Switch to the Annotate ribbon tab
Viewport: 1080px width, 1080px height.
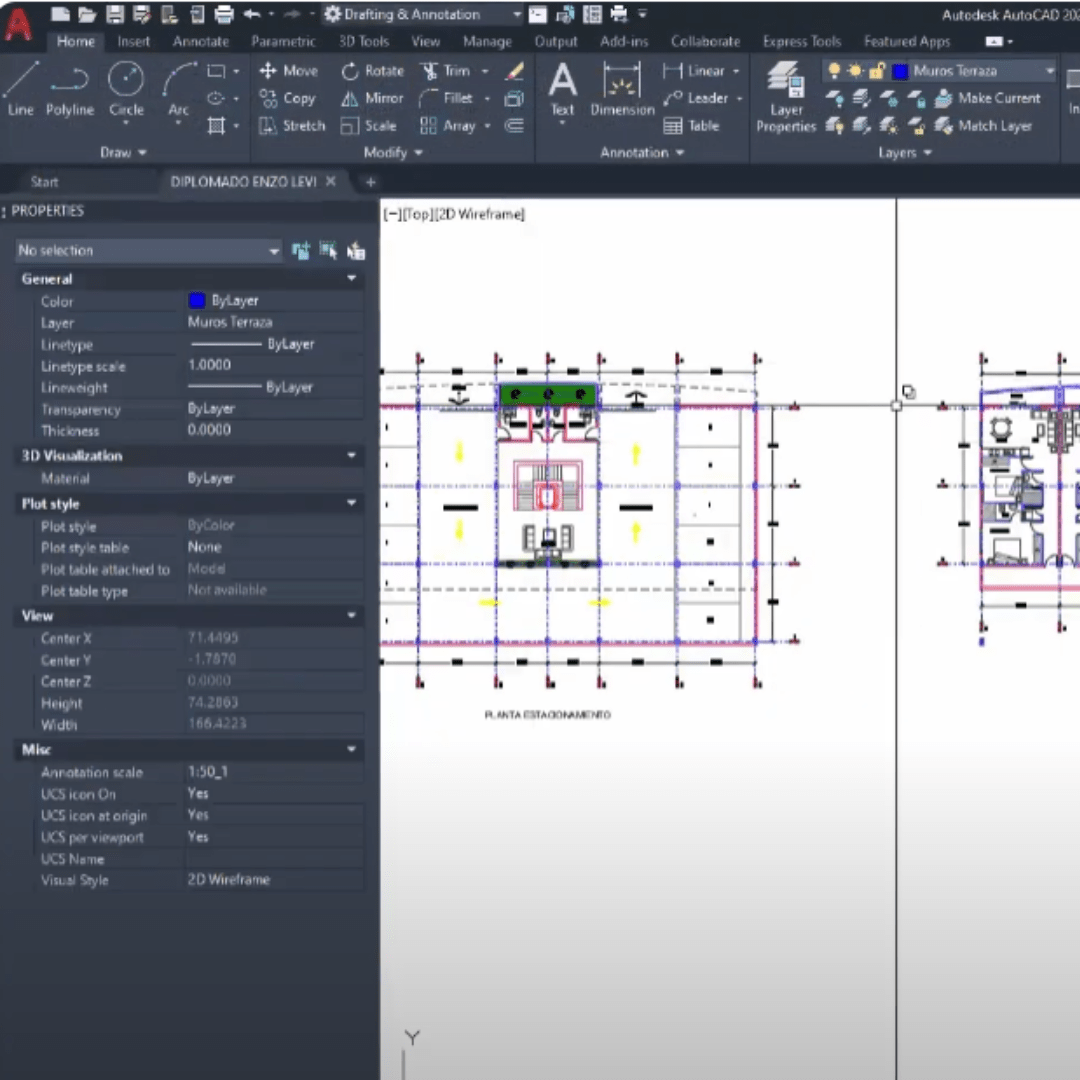pyautogui.click(x=200, y=41)
